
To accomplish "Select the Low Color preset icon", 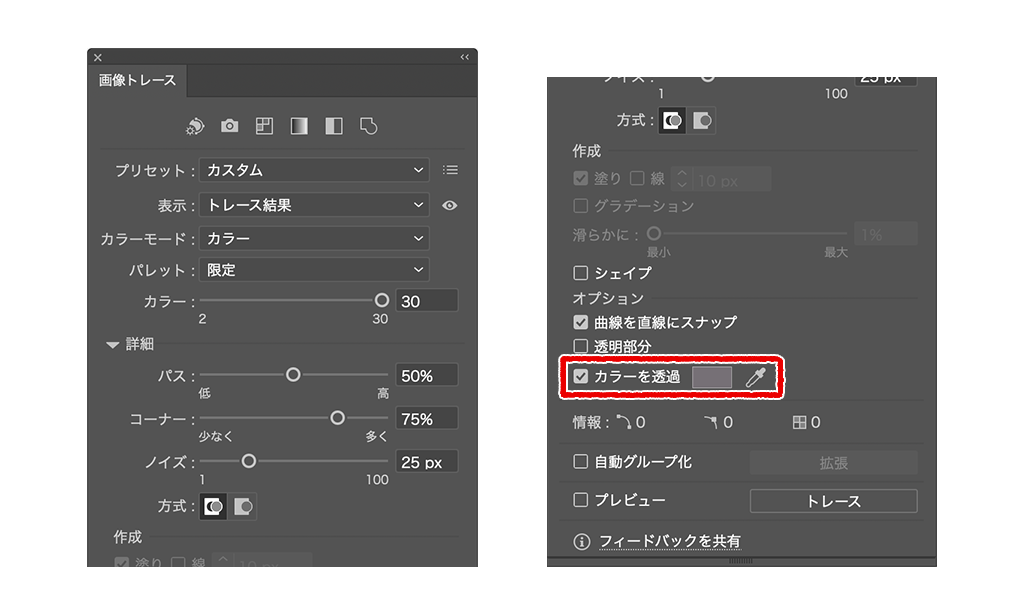I will point(264,126).
